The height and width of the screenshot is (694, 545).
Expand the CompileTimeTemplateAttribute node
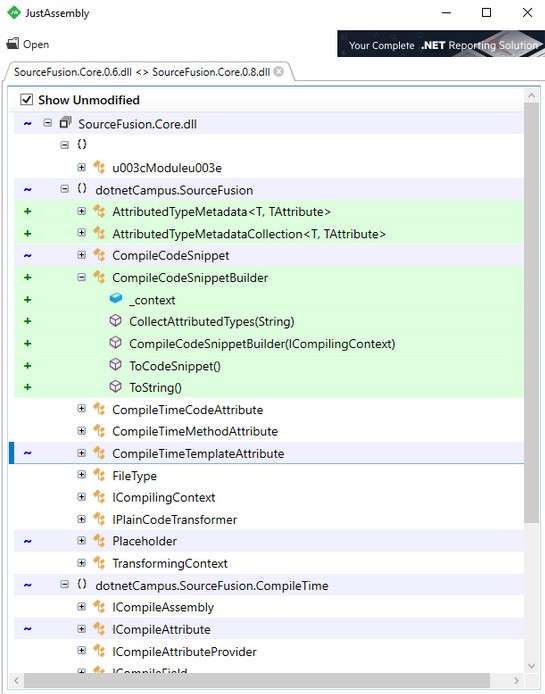pos(81,453)
